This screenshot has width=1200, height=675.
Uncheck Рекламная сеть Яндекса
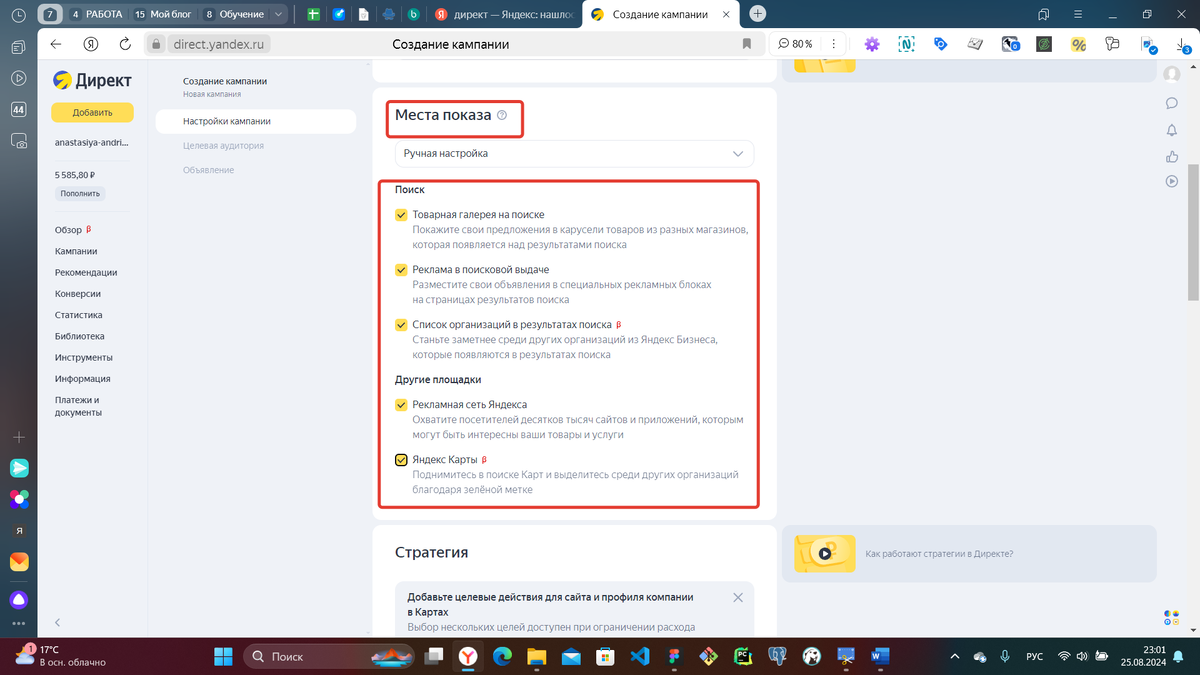pos(401,405)
